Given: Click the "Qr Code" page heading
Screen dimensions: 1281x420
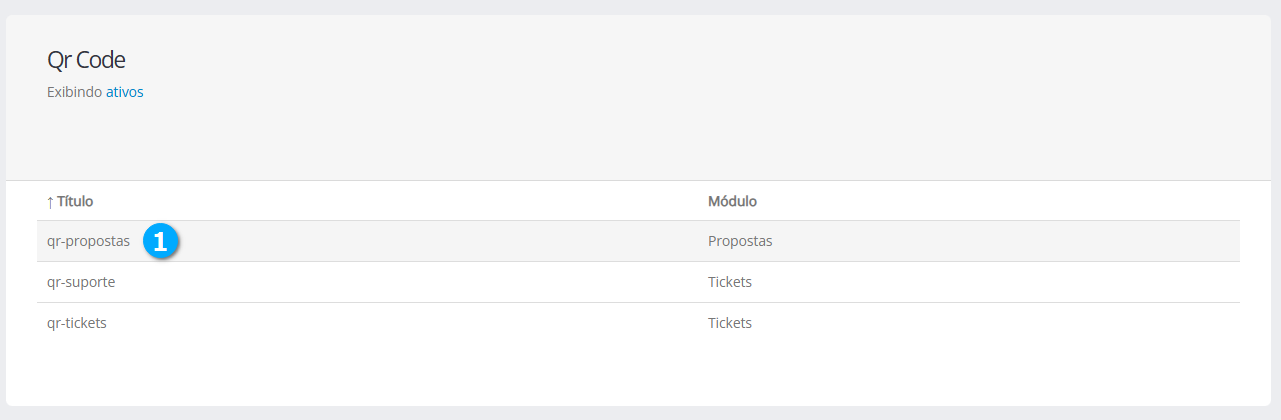Looking at the screenshot, I should click(x=86, y=60).
